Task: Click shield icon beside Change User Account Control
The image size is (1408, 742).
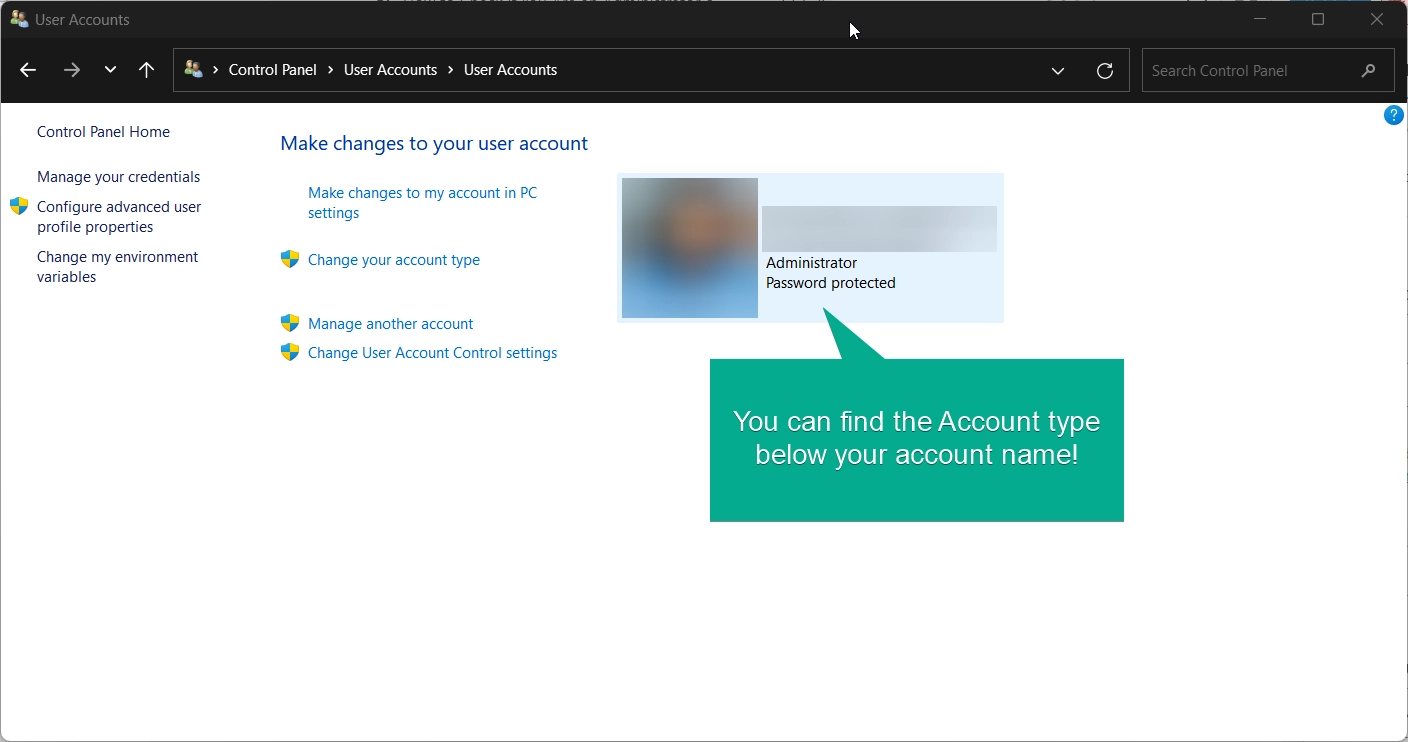Action: pyautogui.click(x=290, y=352)
